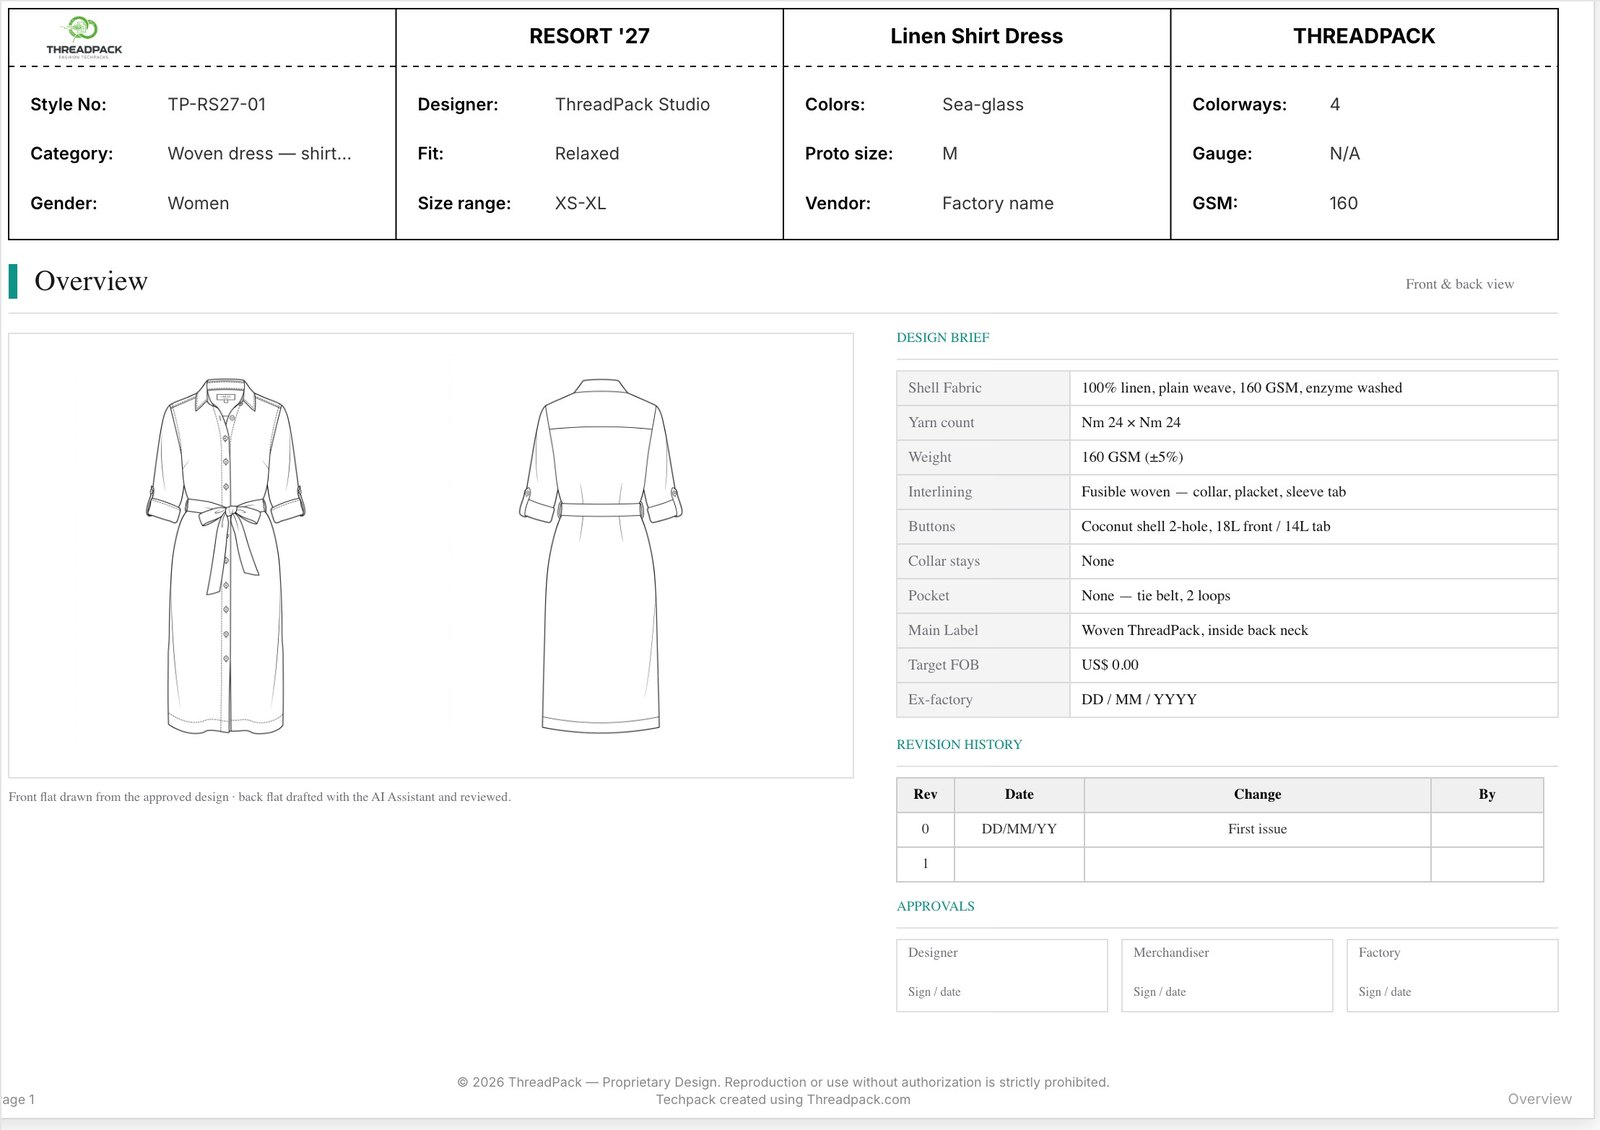The width and height of the screenshot is (1600, 1130).
Task: Click the DESIGN BRIEF heading
Action: click(942, 338)
